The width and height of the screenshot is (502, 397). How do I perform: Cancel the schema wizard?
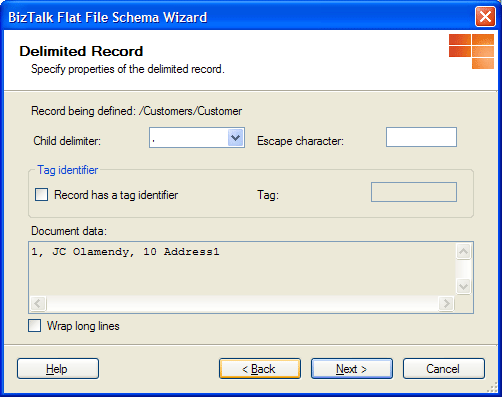(444, 369)
